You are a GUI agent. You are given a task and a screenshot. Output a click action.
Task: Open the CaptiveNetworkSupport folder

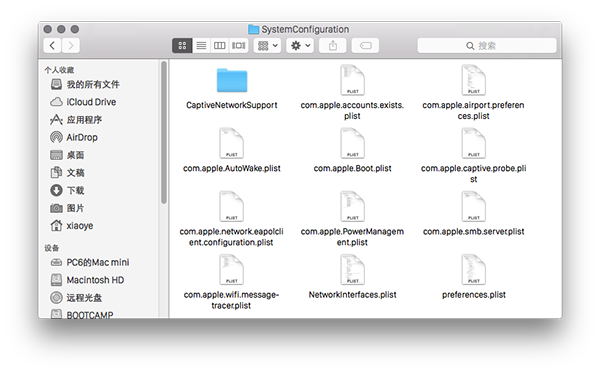pos(232,89)
